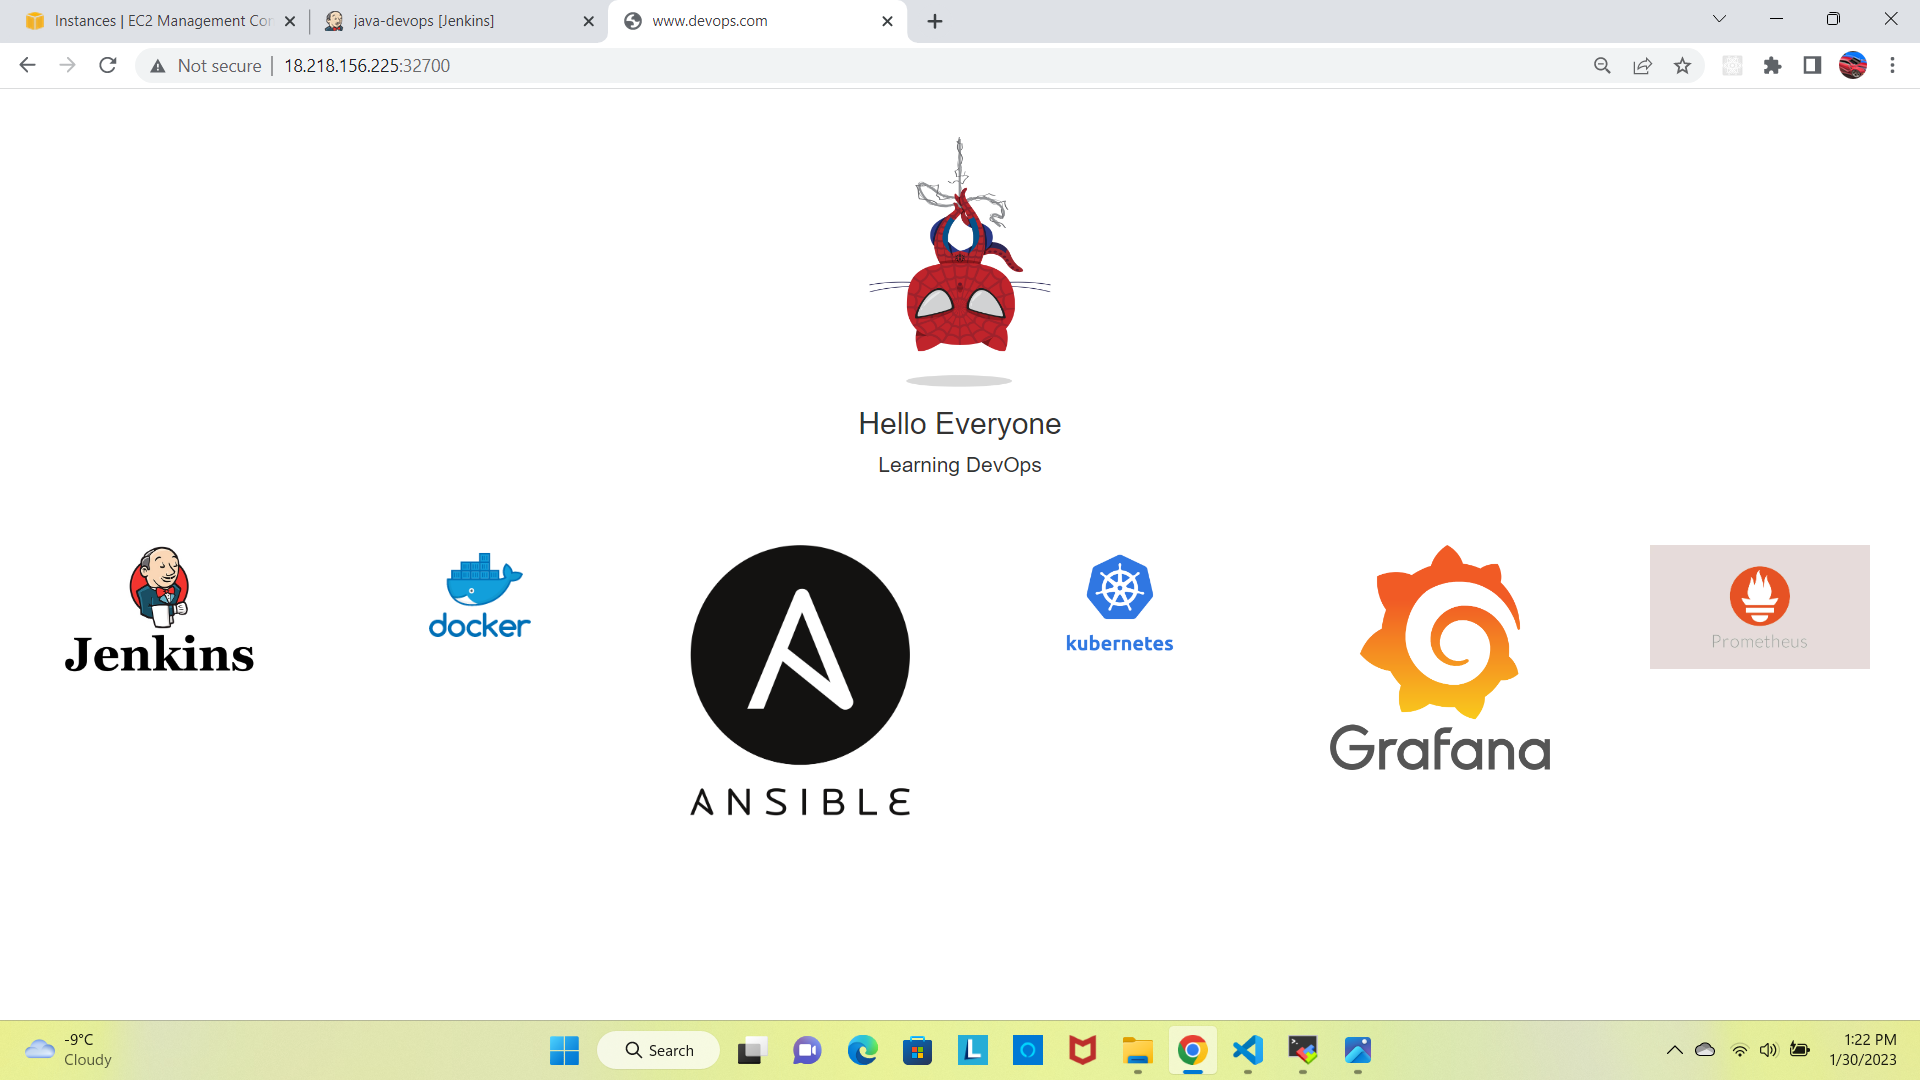Open Visual Studio Code from taskbar

pyautogui.click(x=1247, y=1050)
